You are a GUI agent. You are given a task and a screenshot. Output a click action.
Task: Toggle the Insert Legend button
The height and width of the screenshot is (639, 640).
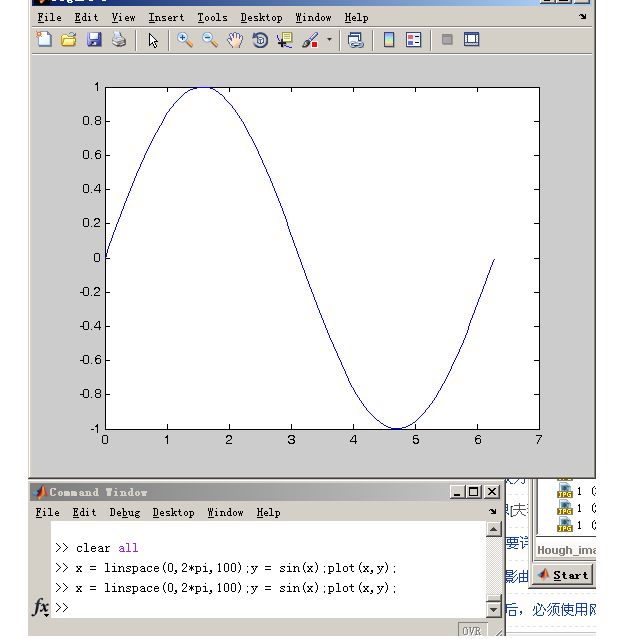tap(414, 40)
